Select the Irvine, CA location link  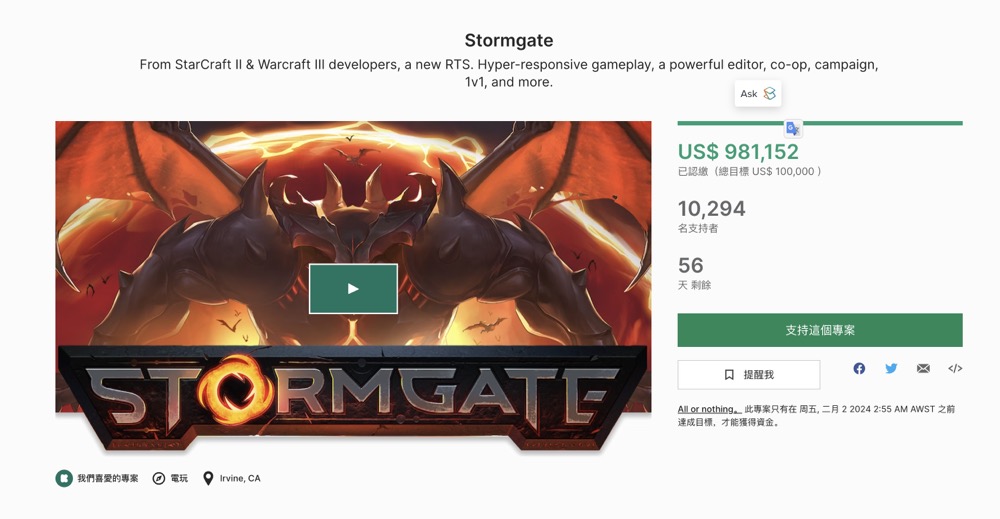[x=232, y=479]
